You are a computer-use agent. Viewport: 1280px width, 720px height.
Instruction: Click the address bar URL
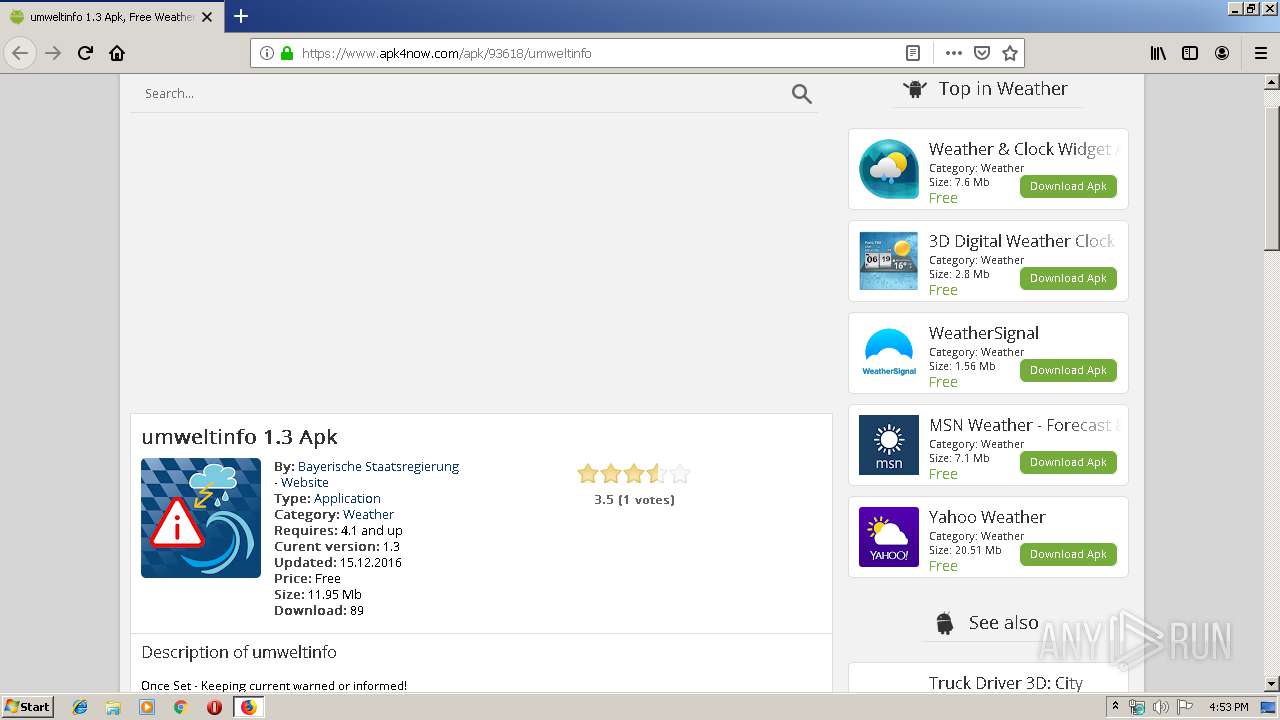click(446, 53)
